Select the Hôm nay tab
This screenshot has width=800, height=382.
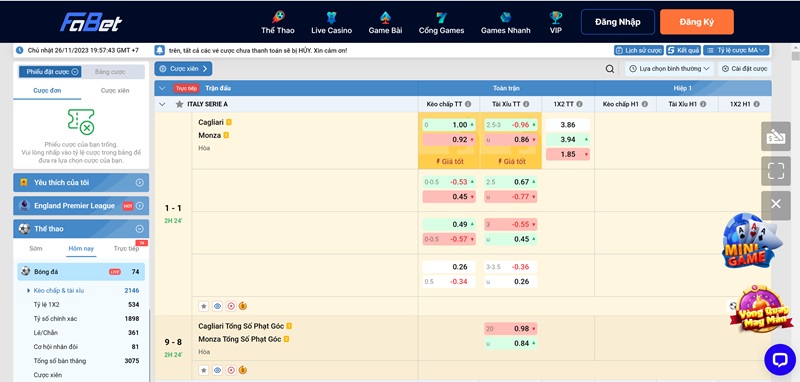click(x=81, y=249)
